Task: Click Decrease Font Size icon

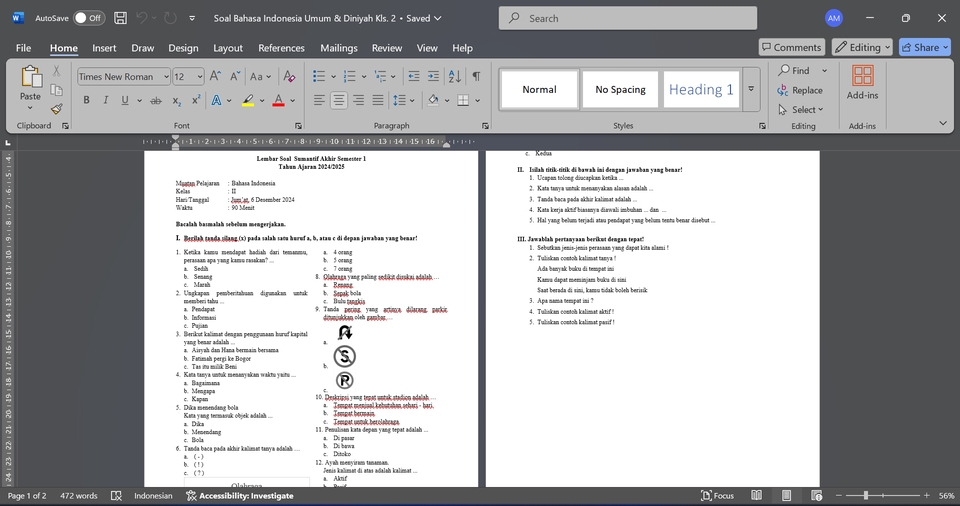Action: coord(235,77)
